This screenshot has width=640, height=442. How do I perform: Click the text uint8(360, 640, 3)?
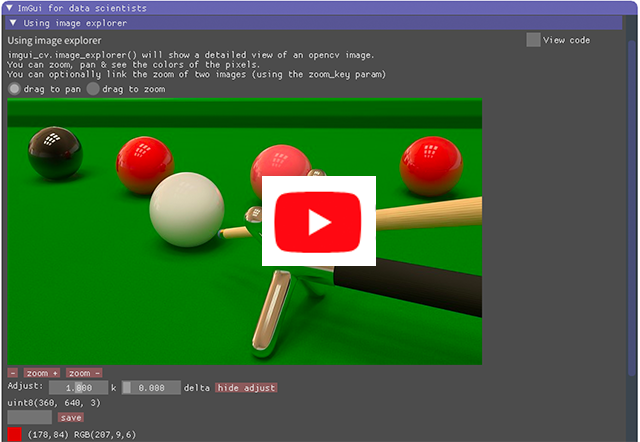(54, 402)
